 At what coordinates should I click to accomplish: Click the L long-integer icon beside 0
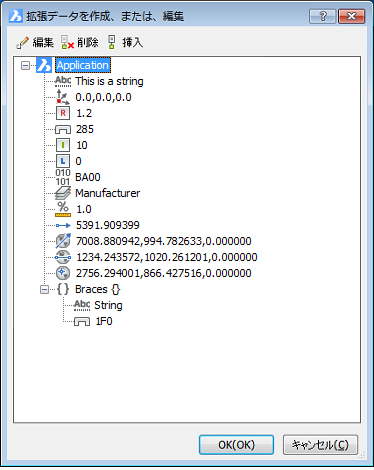click(x=63, y=161)
